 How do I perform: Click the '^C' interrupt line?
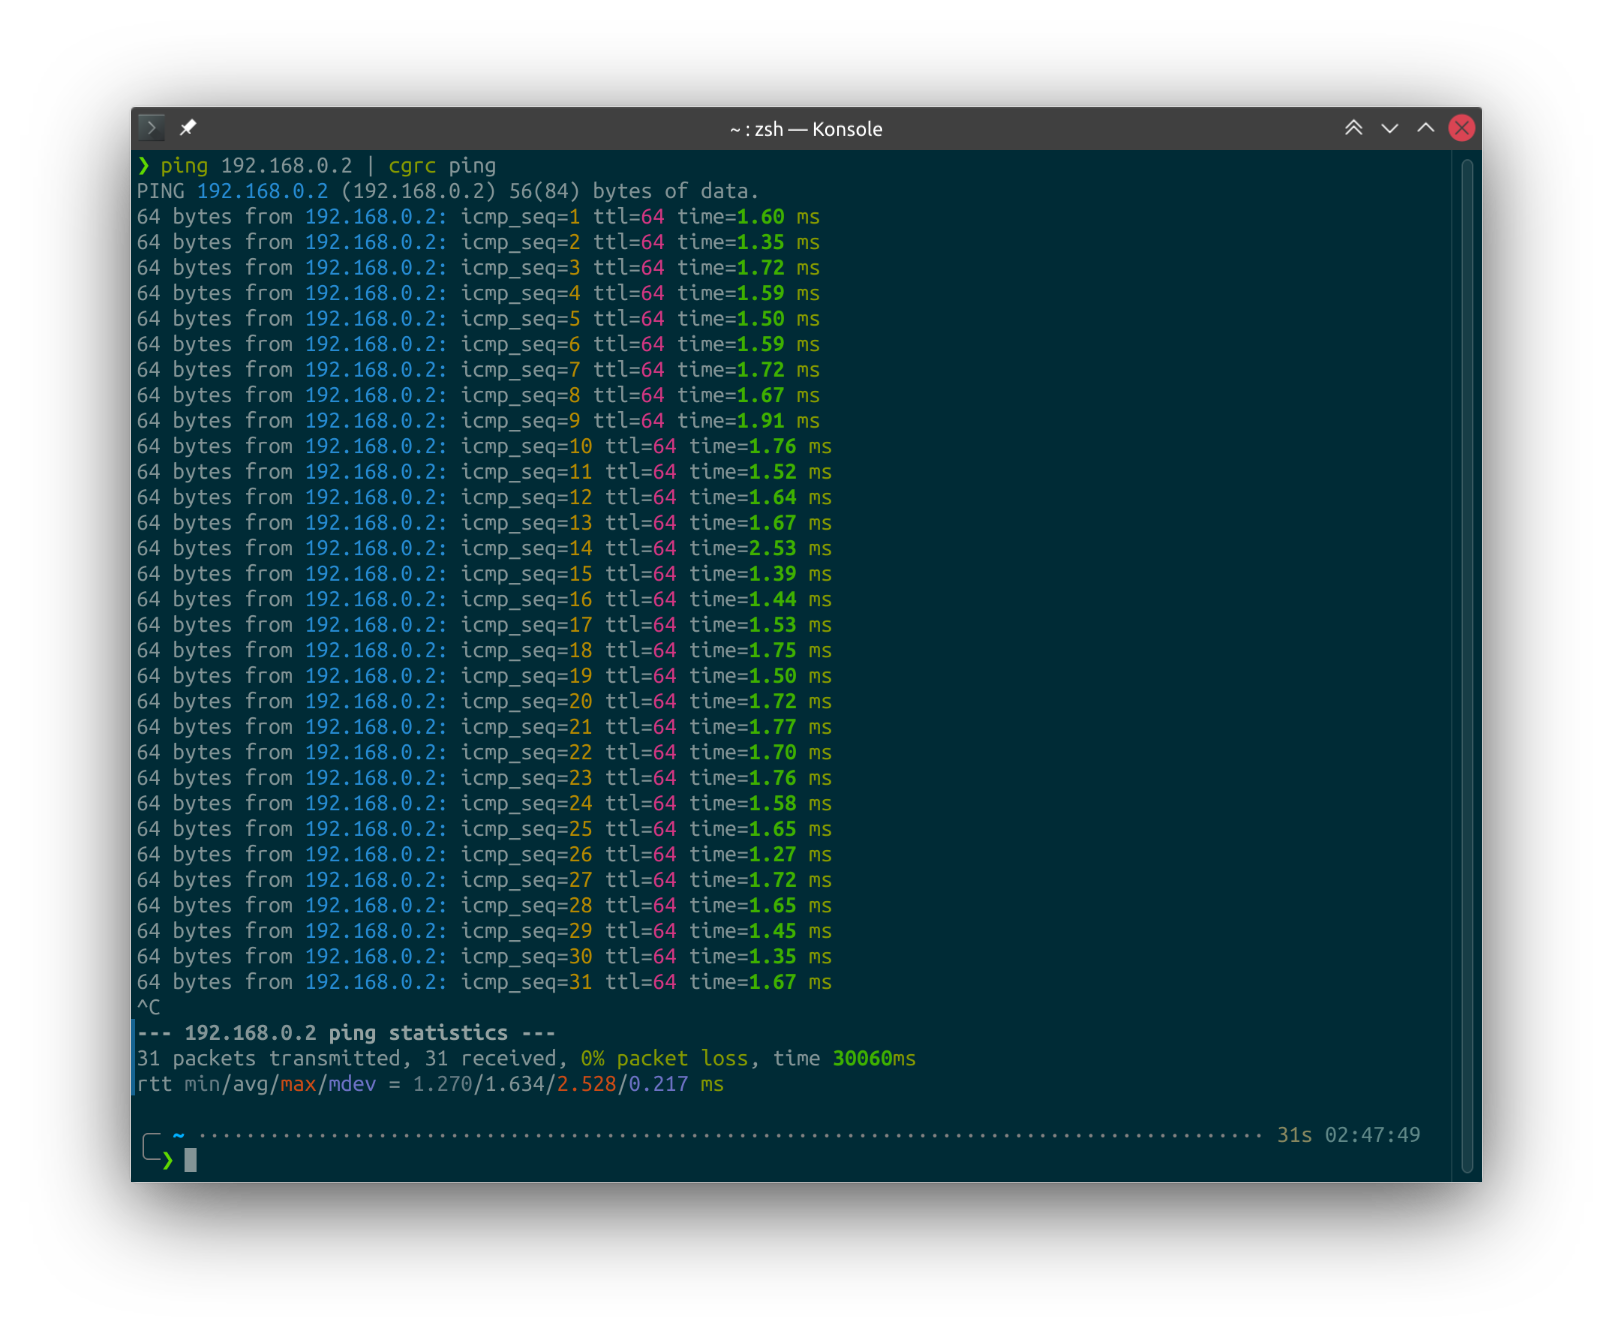(x=148, y=1007)
